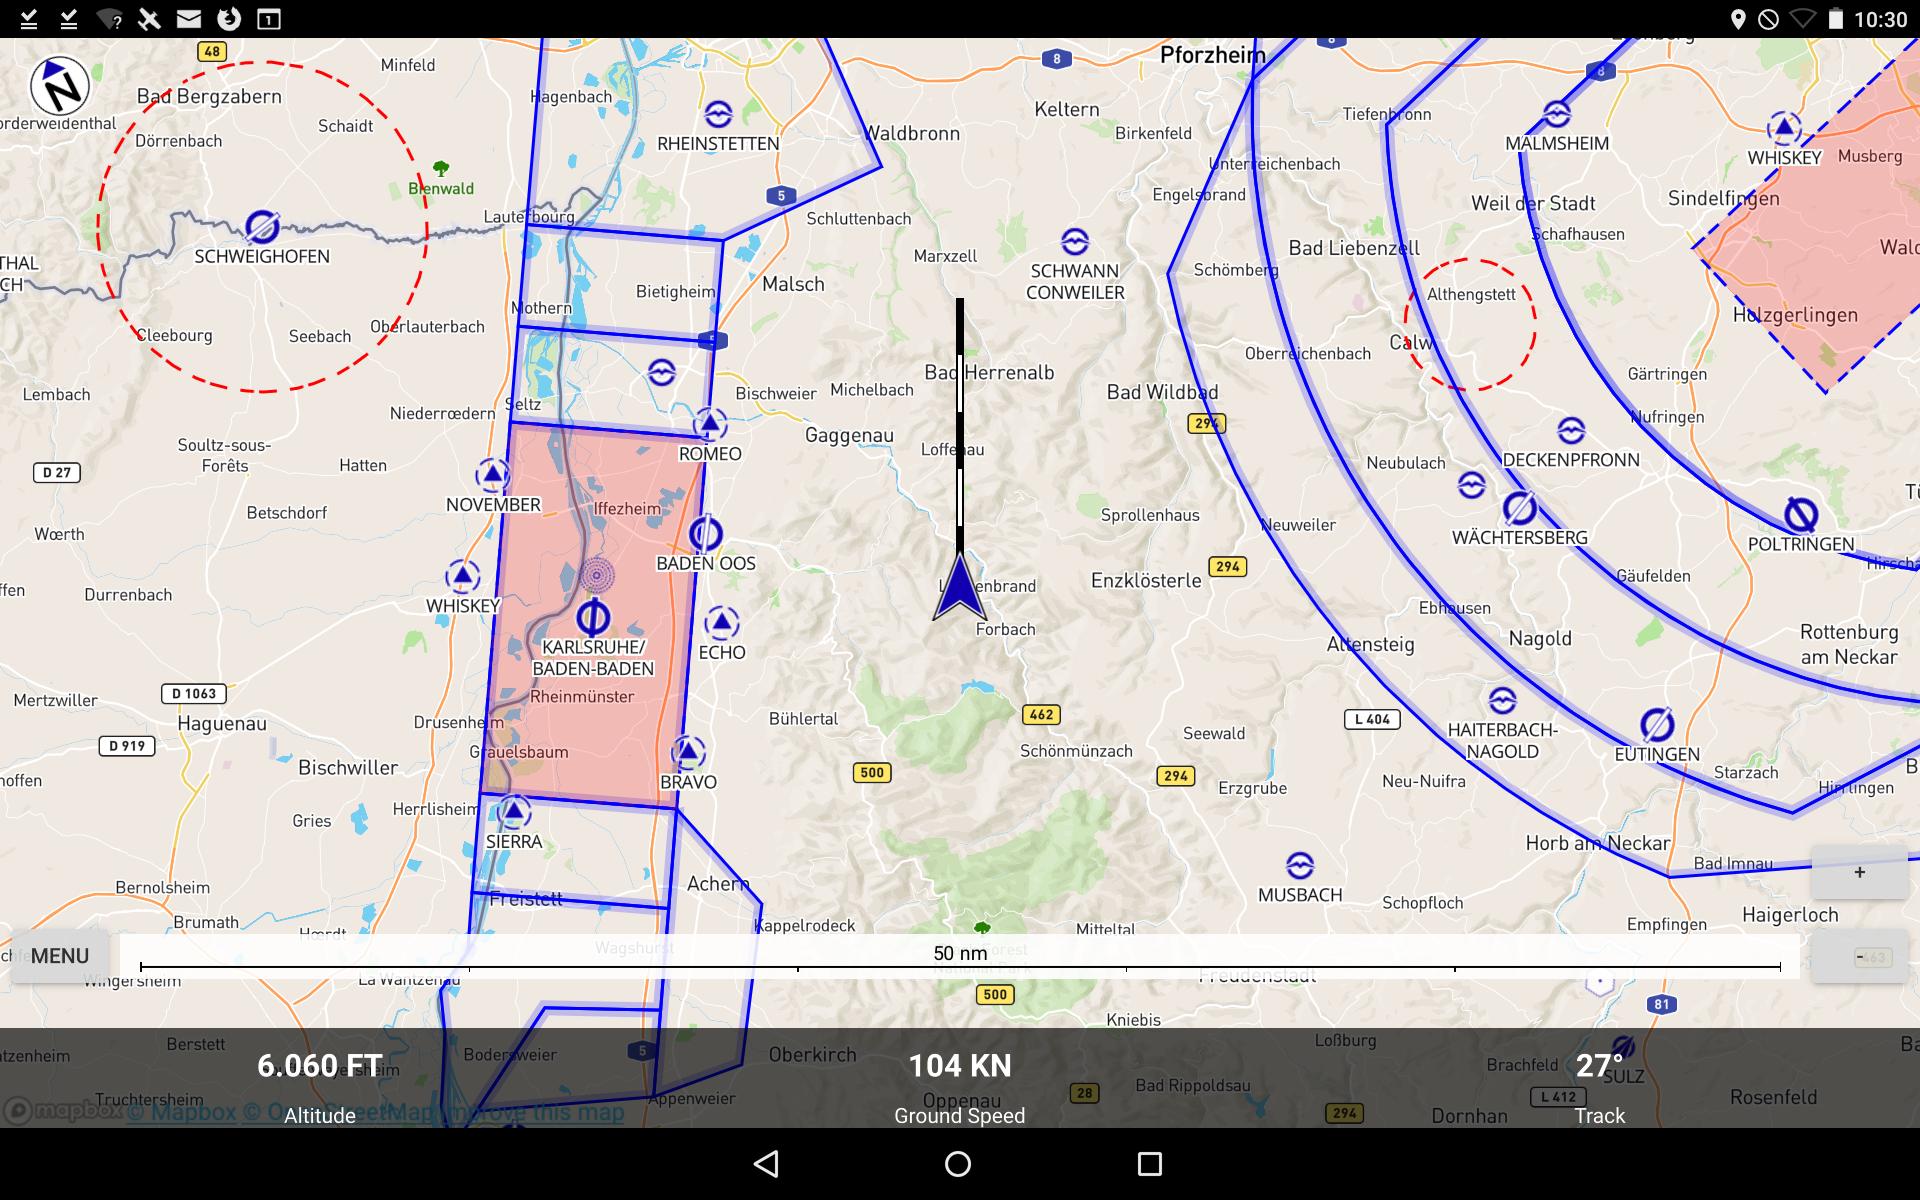1920x1200 pixels.
Task: Select the POLTRINGEN airfield symbol
Action: (x=1801, y=515)
